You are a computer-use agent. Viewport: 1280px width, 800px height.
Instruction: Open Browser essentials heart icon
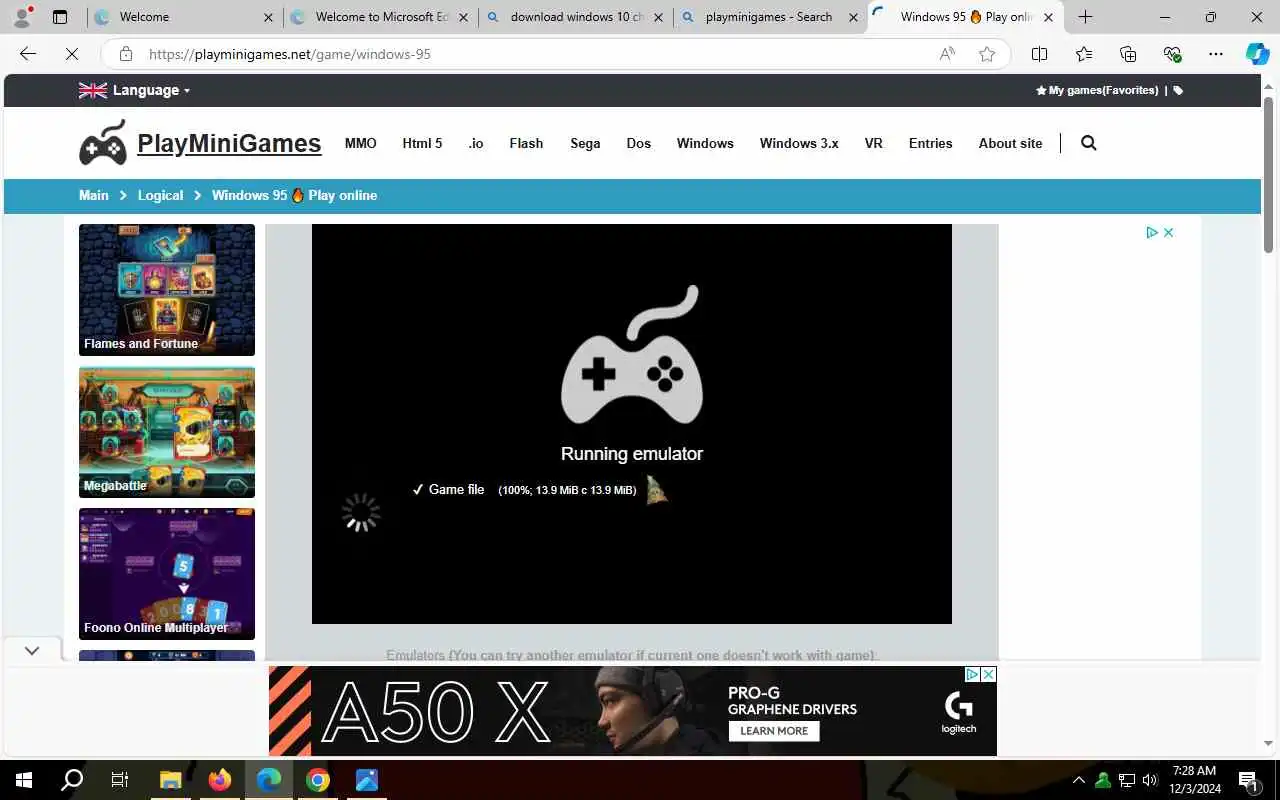pyautogui.click(x=1172, y=54)
